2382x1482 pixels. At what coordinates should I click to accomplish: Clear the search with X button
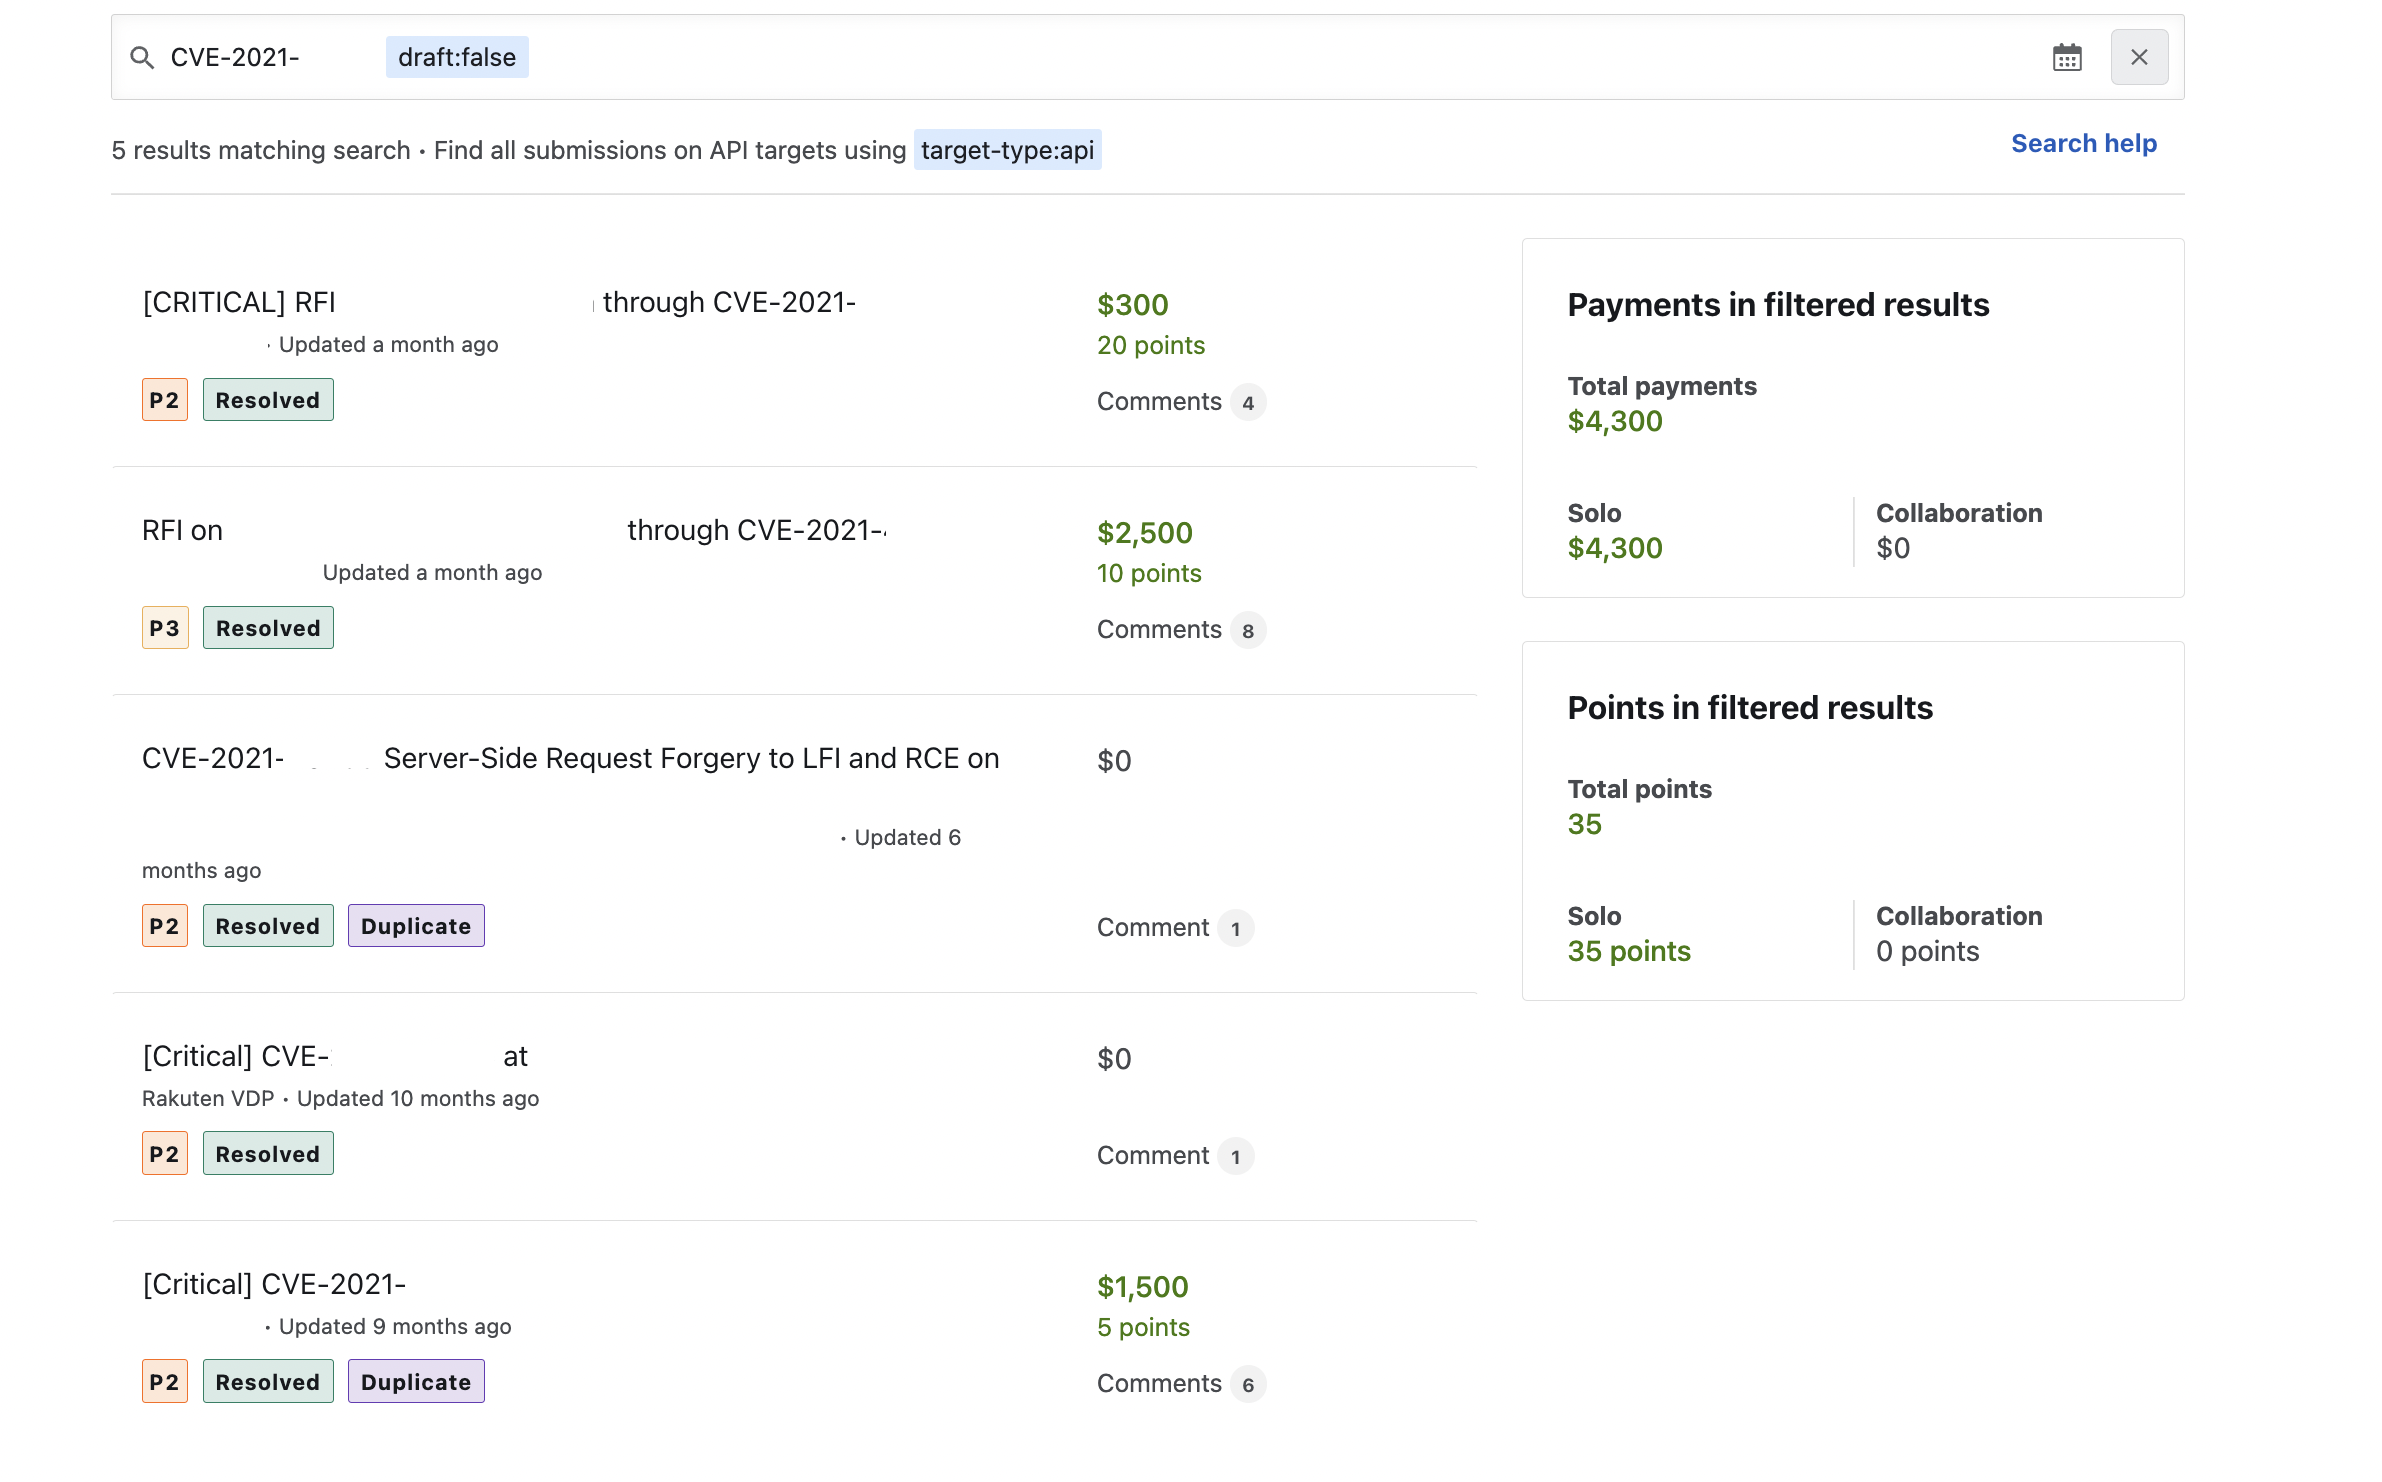[2139, 58]
